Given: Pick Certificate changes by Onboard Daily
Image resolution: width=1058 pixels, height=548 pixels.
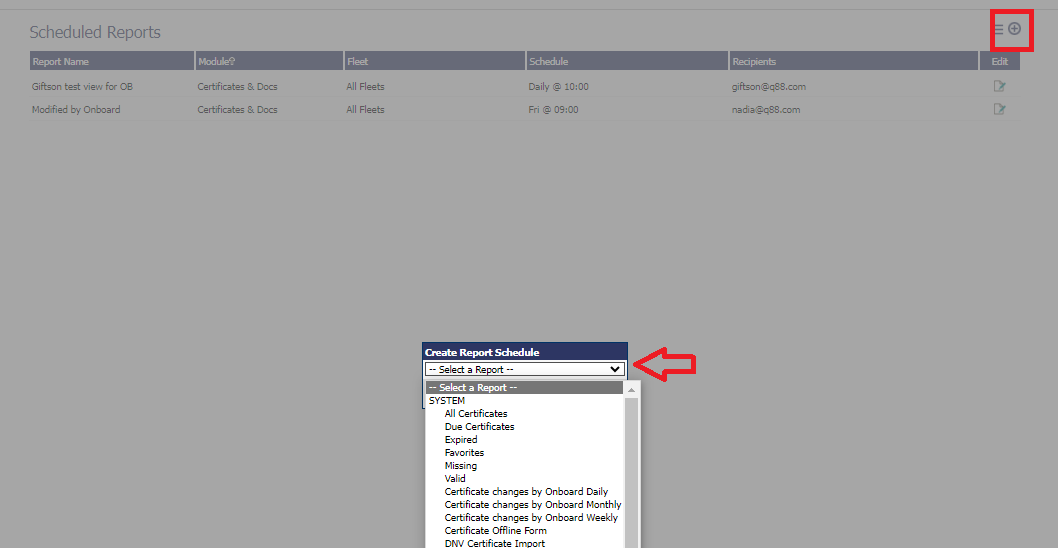Looking at the screenshot, I should click(x=526, y=491).
